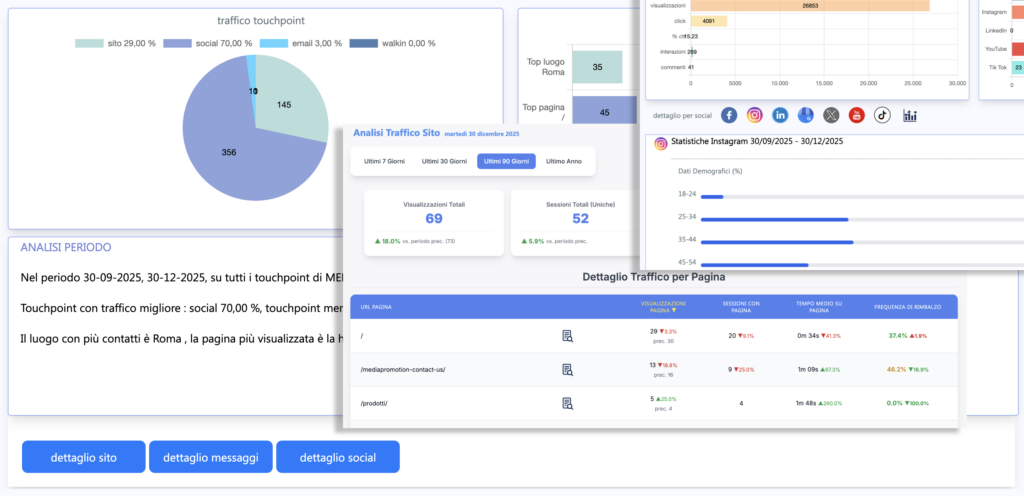The height and width of the screenshot is (496, 1024).
Task: Click the Instagram logo beside Statistiche Instagram
Action: tap(661, 144)
